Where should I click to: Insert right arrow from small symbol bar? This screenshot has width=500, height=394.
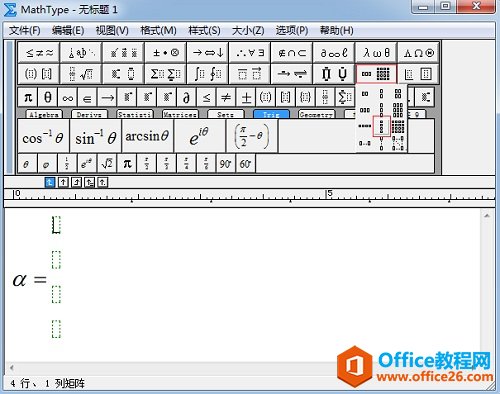click(x=107, y=98)
